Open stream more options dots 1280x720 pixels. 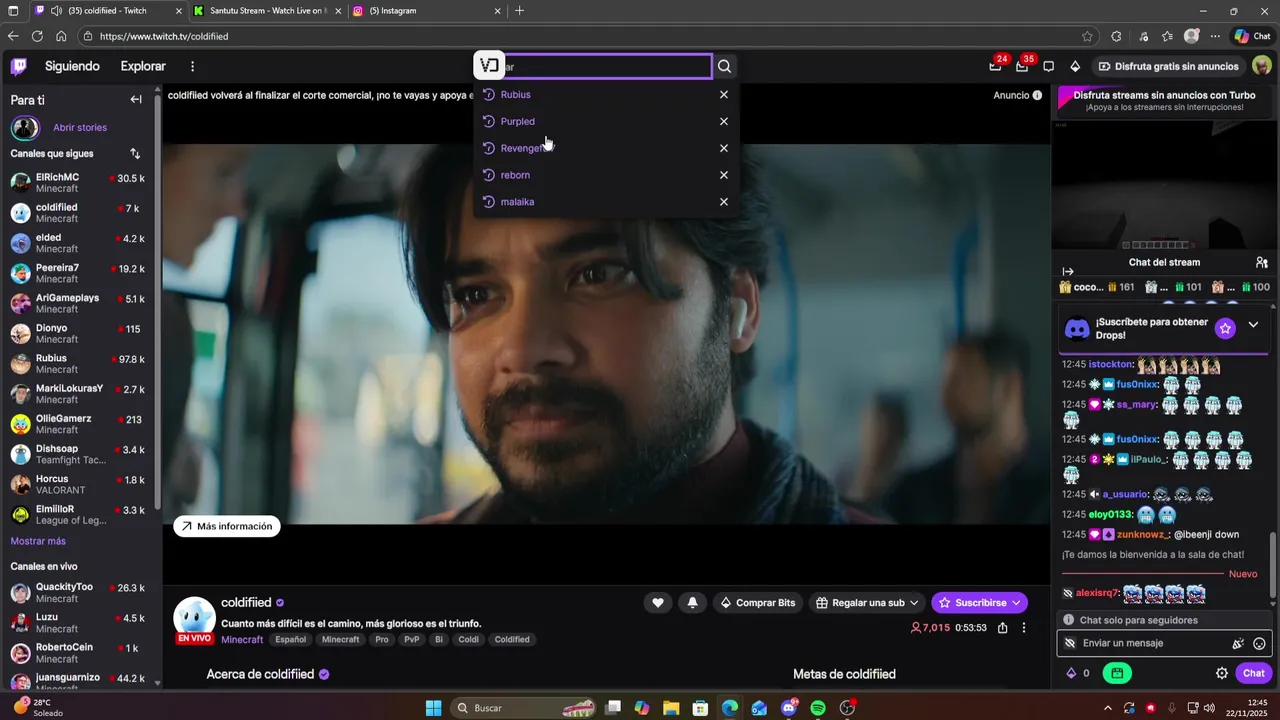point(1024,628)
